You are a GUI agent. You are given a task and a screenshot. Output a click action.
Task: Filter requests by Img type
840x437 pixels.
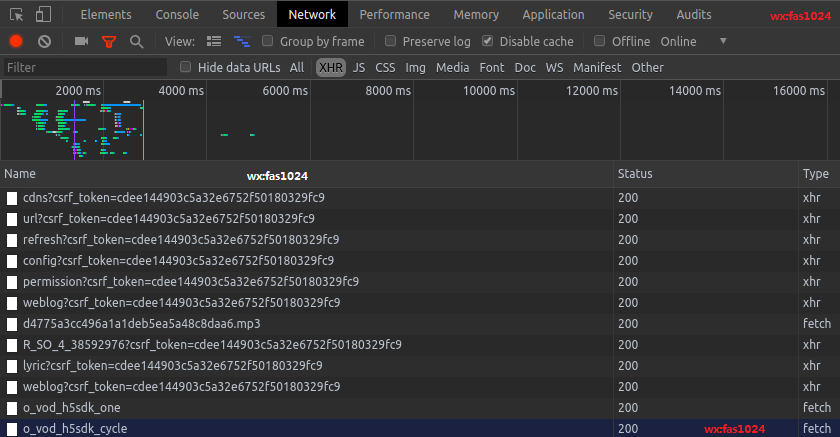[x=415, y=67]
